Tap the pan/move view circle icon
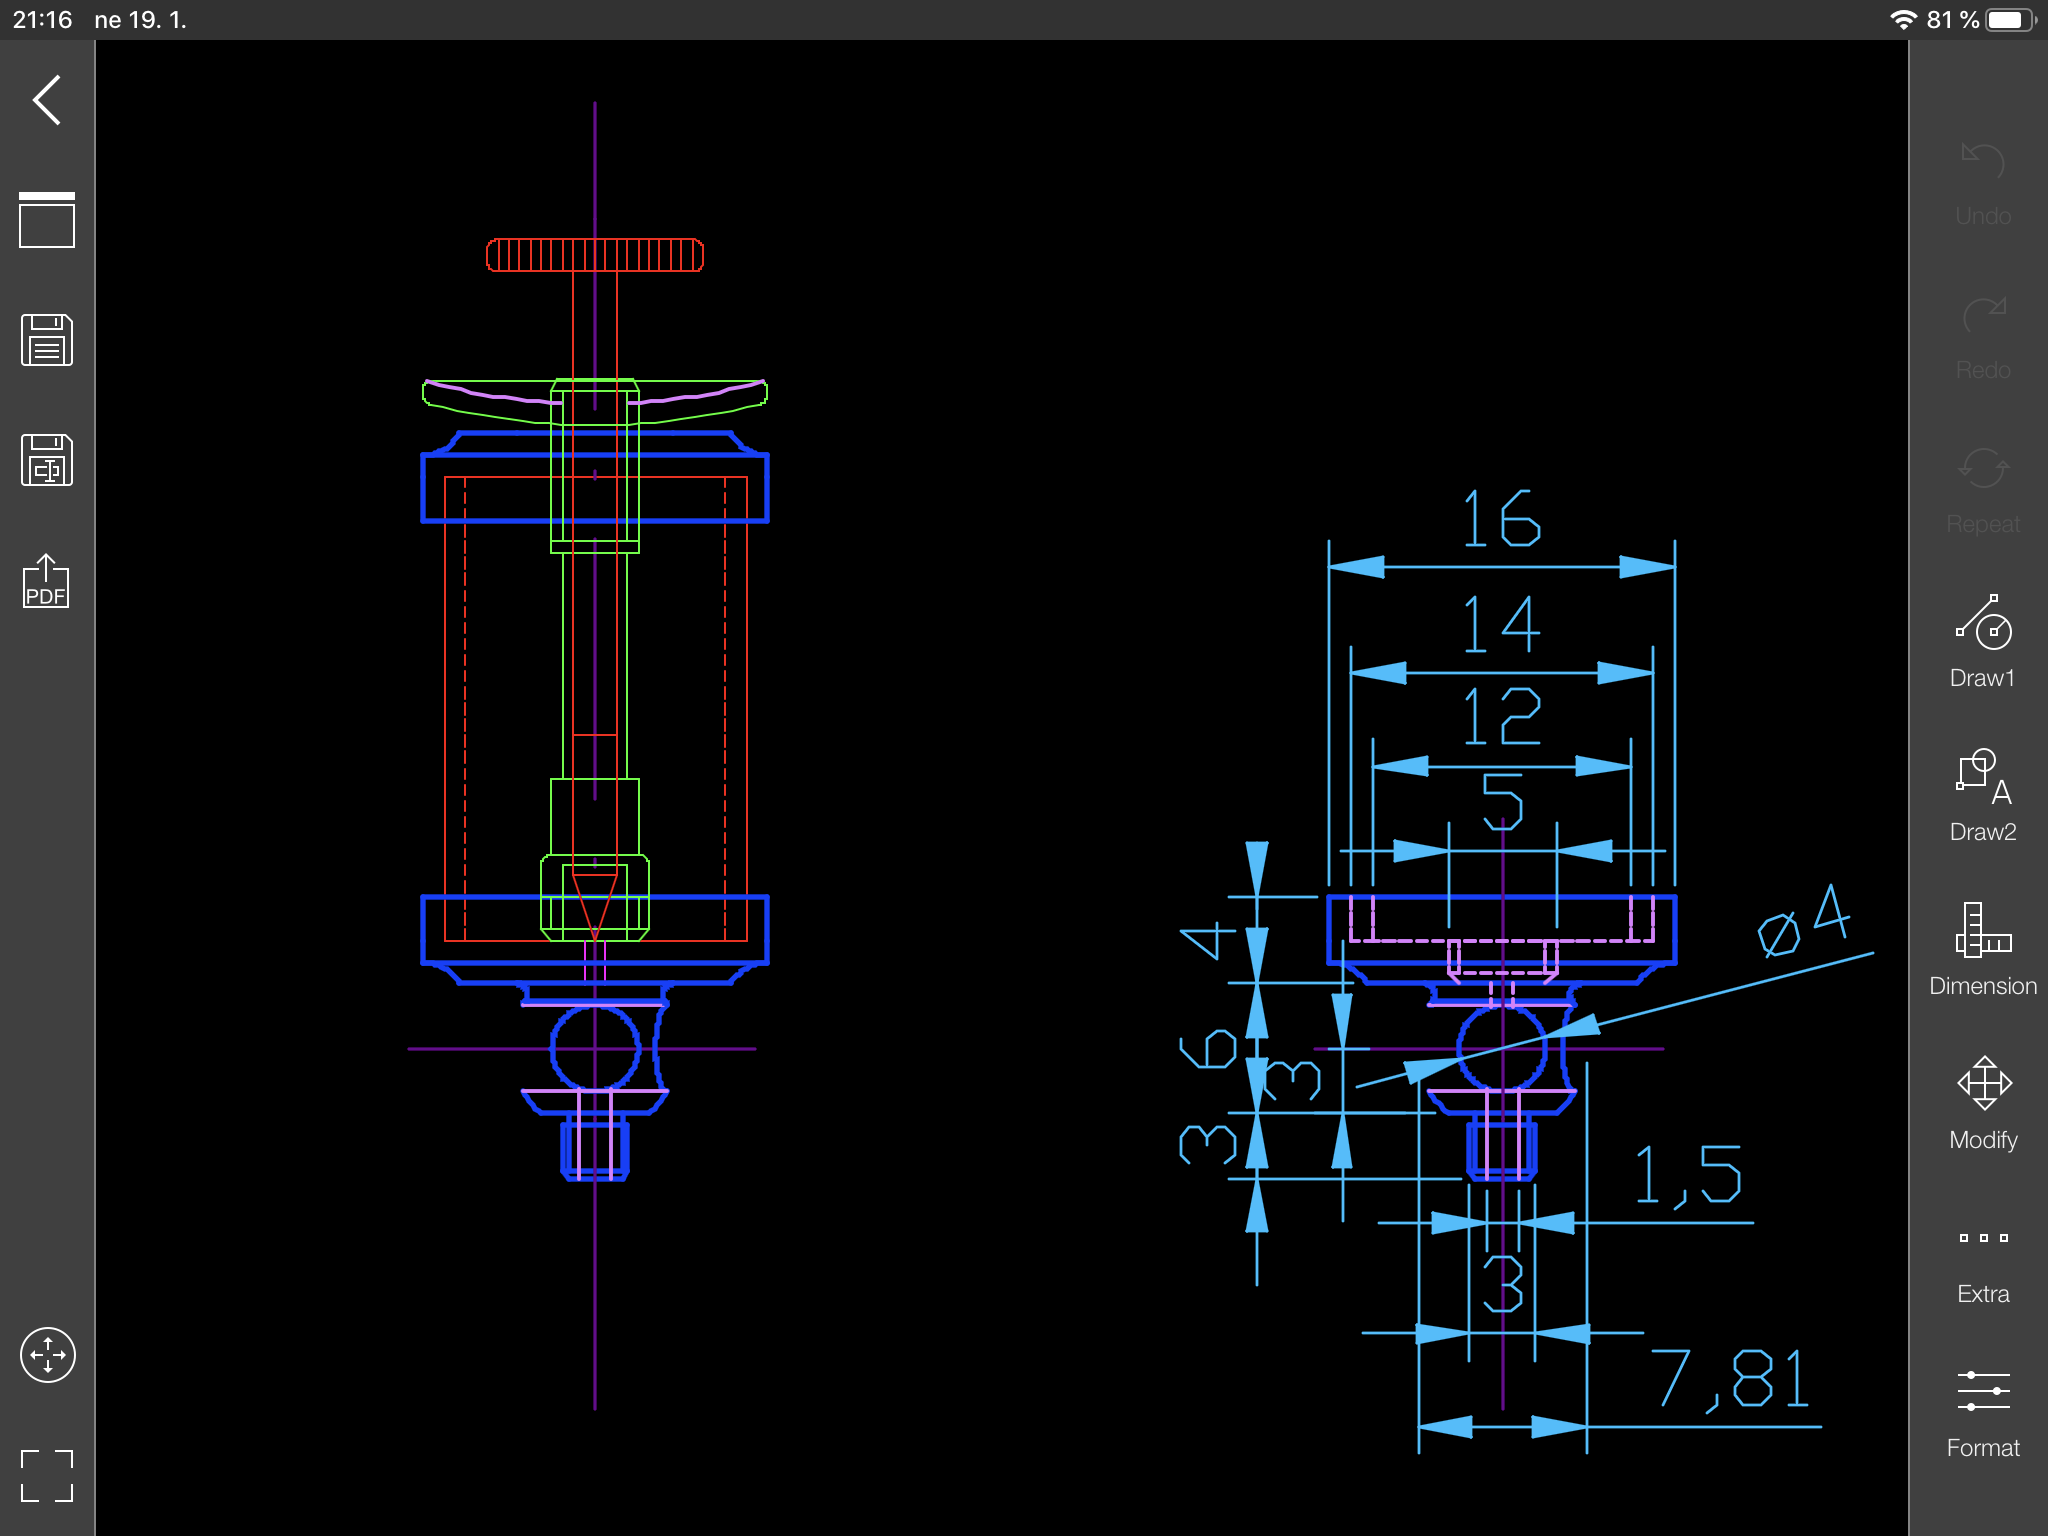This screenshot has height=1536, width=2048. coord(47,1355)
